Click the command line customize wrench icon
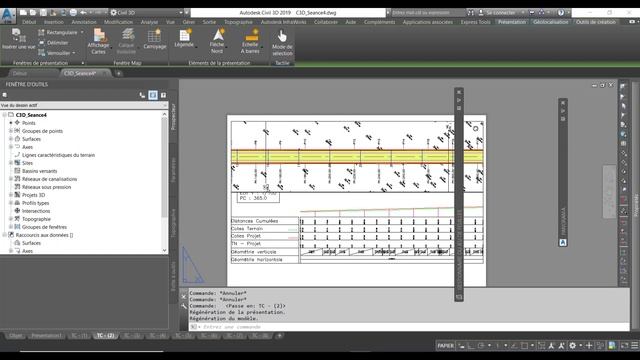The width and height of the screenshot is (640, 360). (184, 306)
